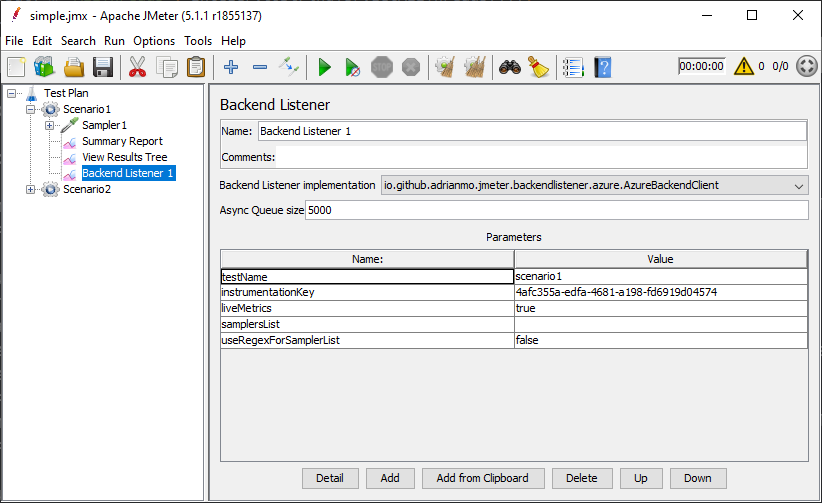Screen dimensions: 822x503
Task: Expand all nodes with plus icon
Action: 231,67
